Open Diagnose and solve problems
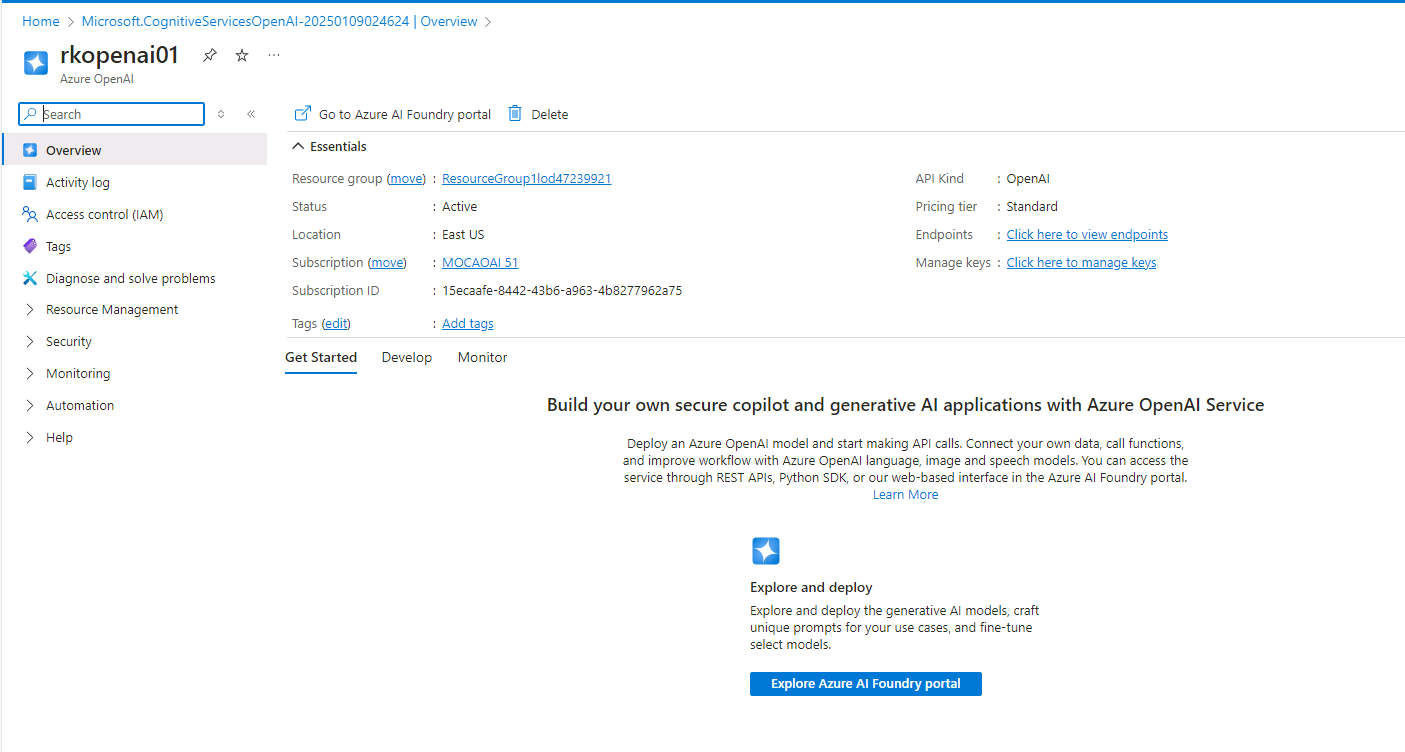 point(130,278)
